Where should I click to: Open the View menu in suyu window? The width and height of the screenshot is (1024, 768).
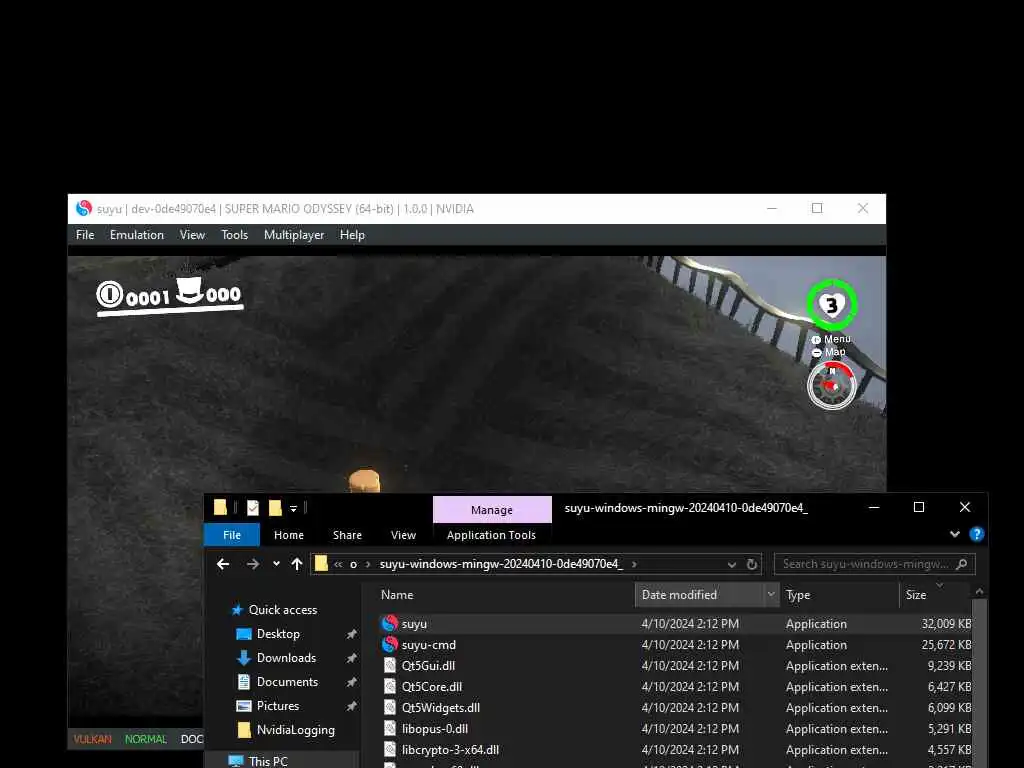point(192,235)
